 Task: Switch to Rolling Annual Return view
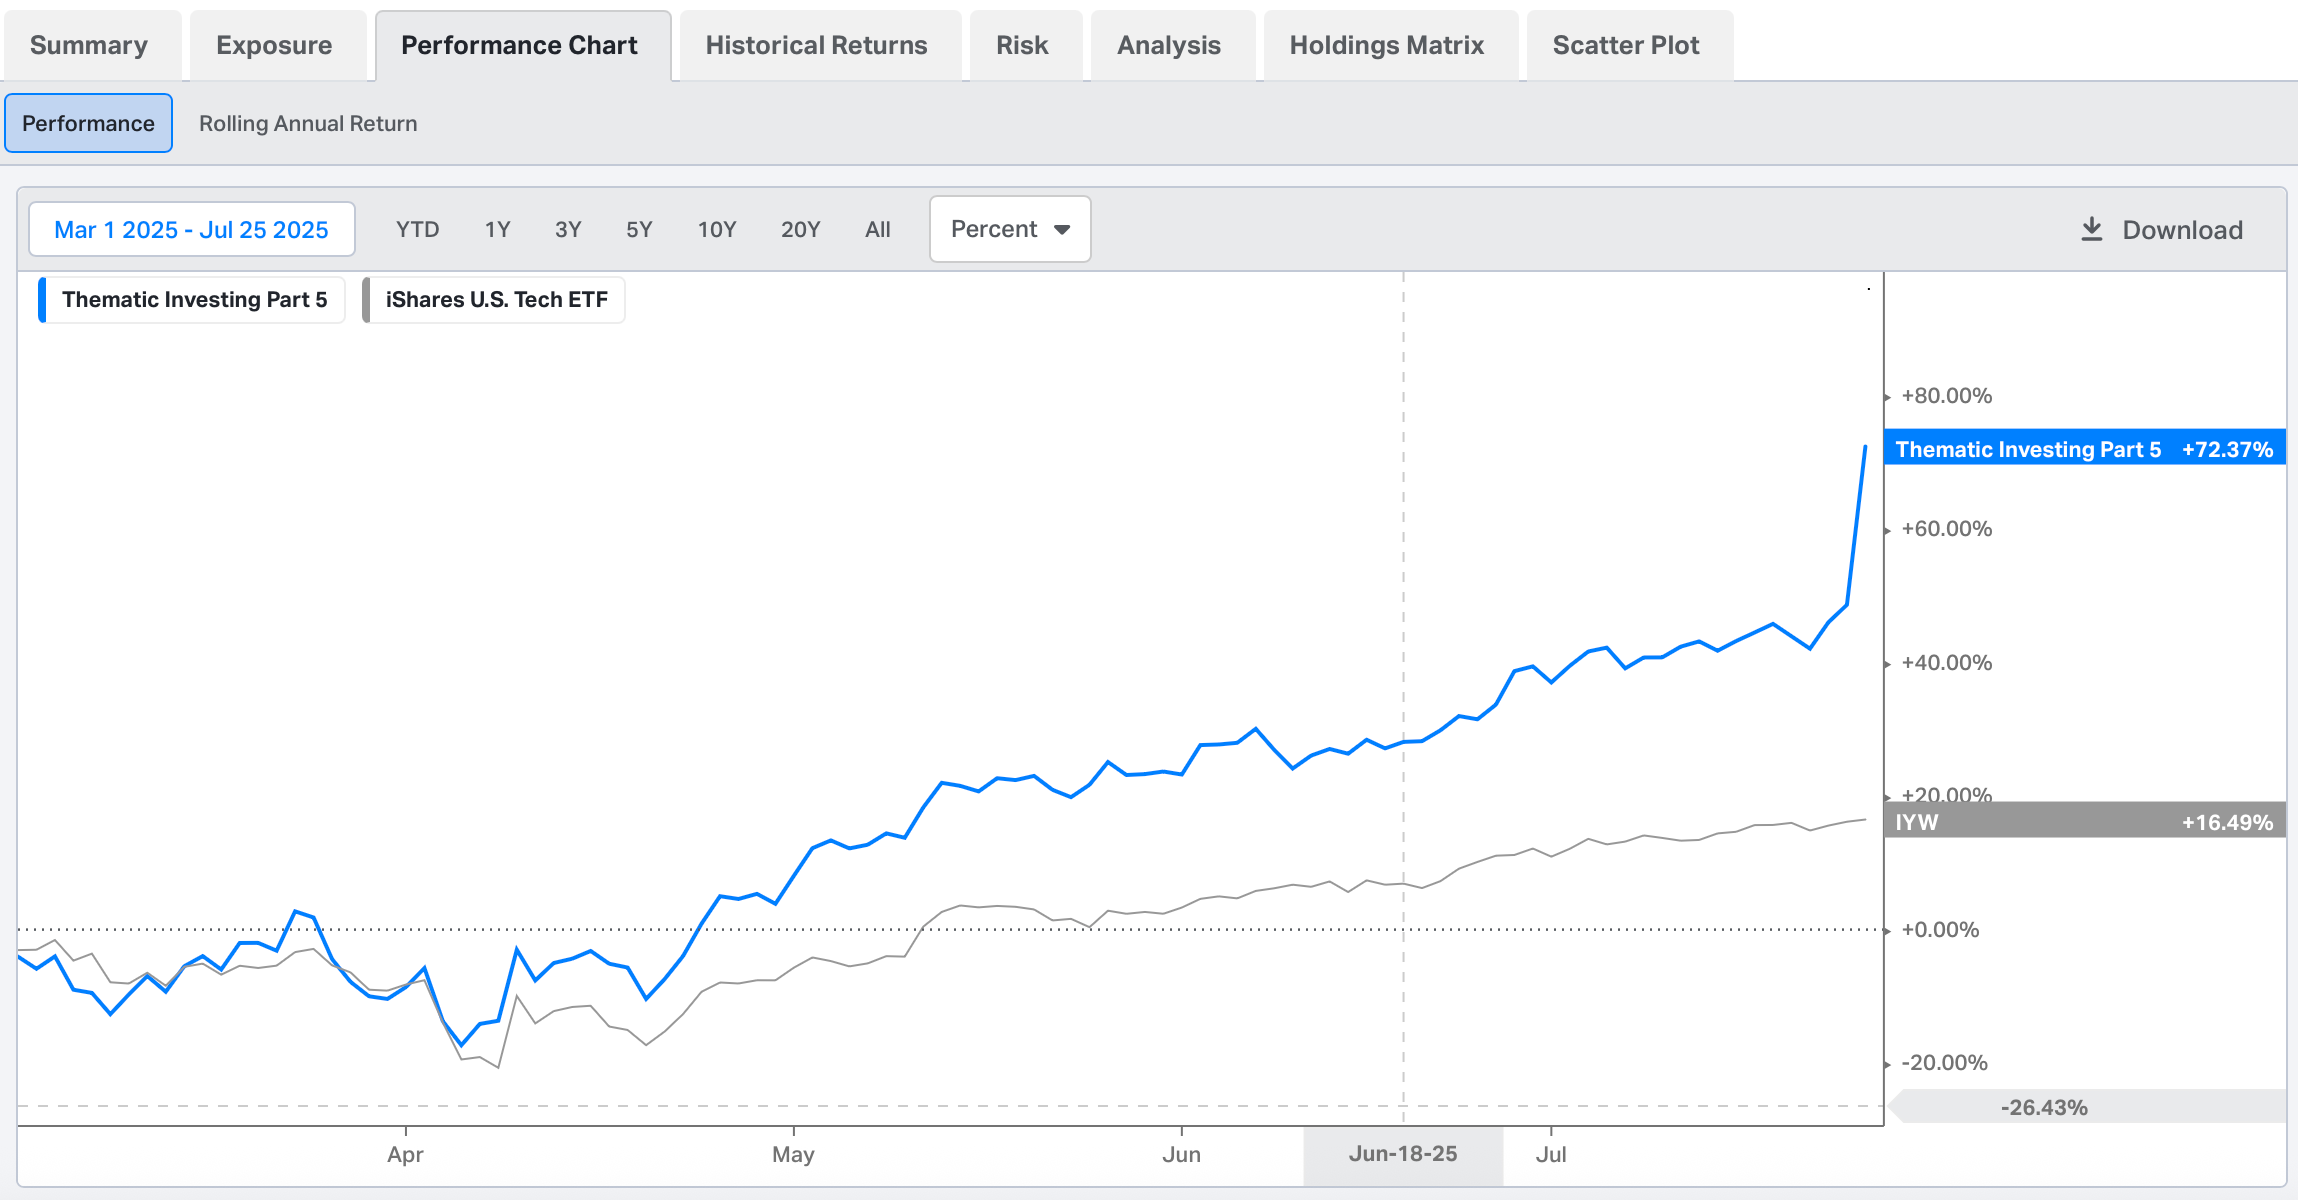308,123
